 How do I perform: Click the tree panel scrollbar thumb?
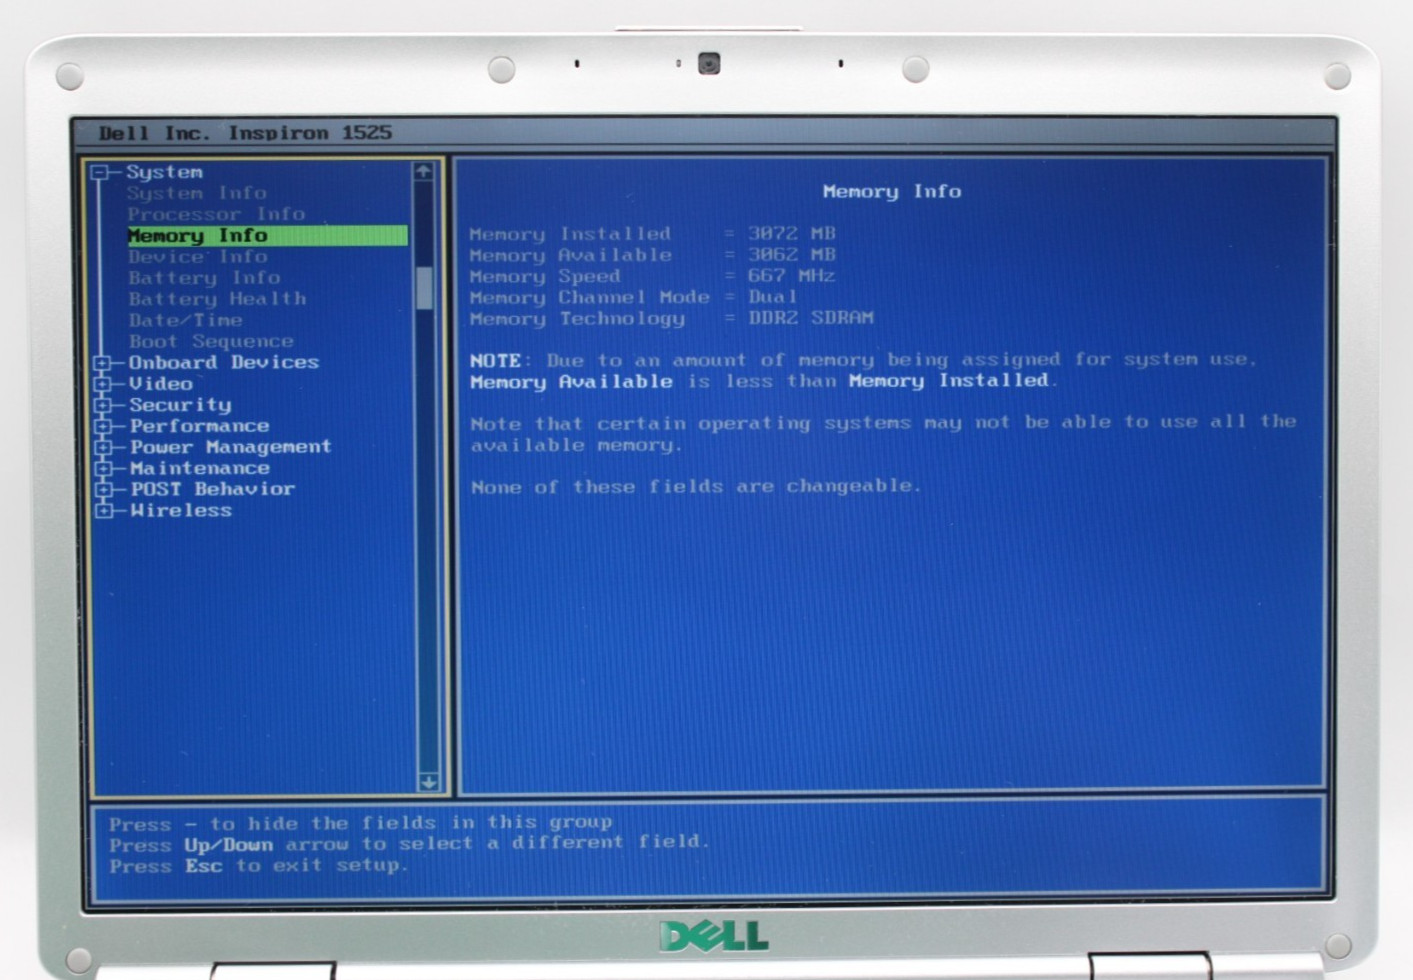(425, 288)
